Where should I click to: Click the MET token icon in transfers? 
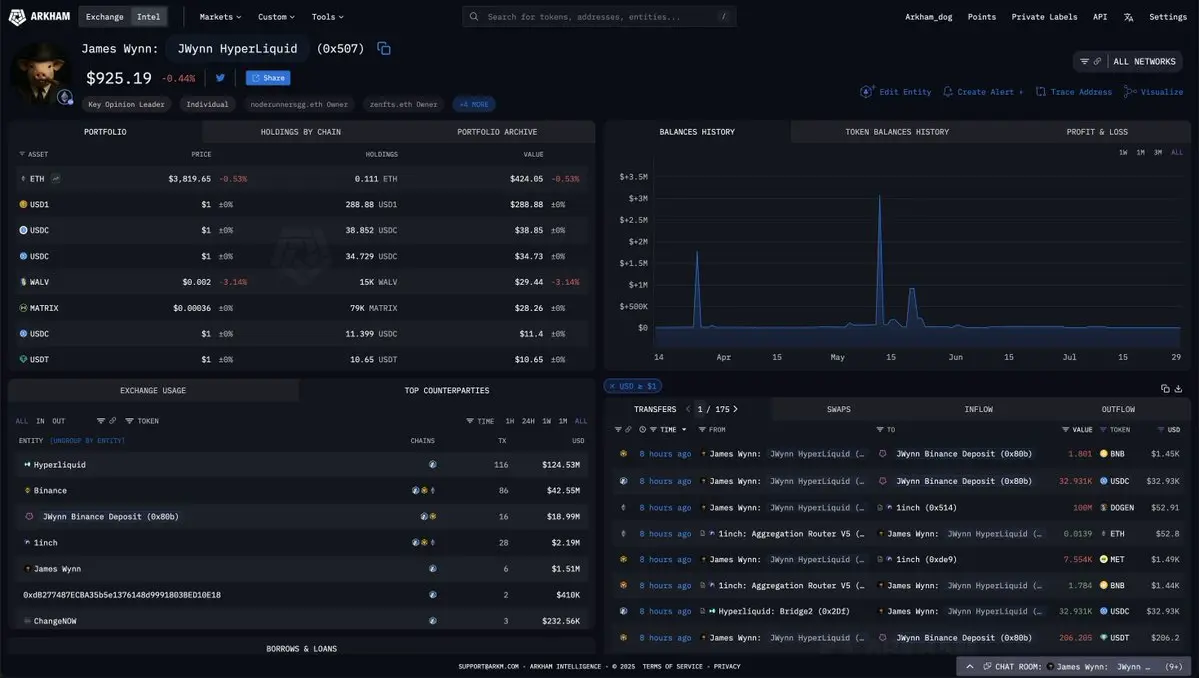click(x=1103, y=559)
